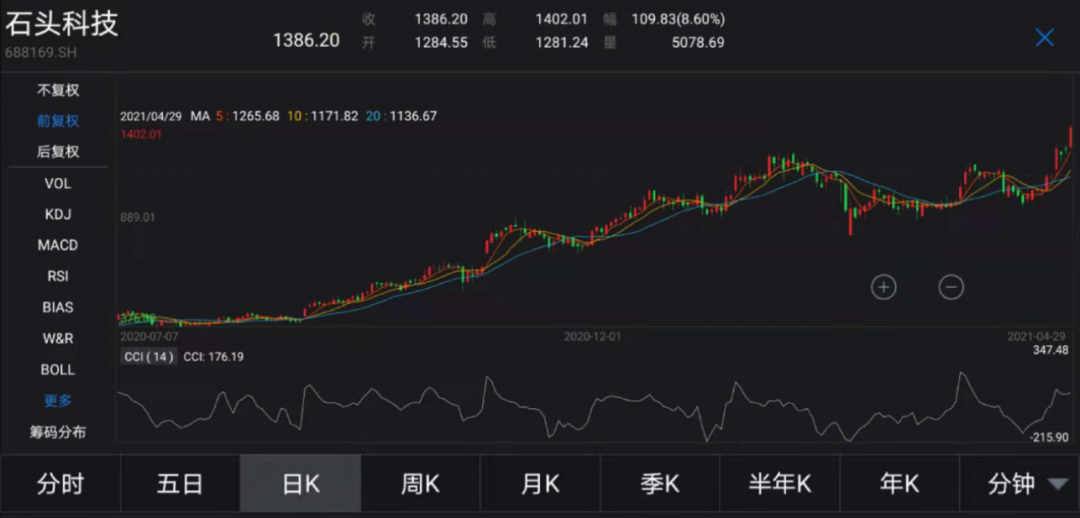Click the low value 1281.24 in header
The image size is (1080, 518).
pos(562,43)
